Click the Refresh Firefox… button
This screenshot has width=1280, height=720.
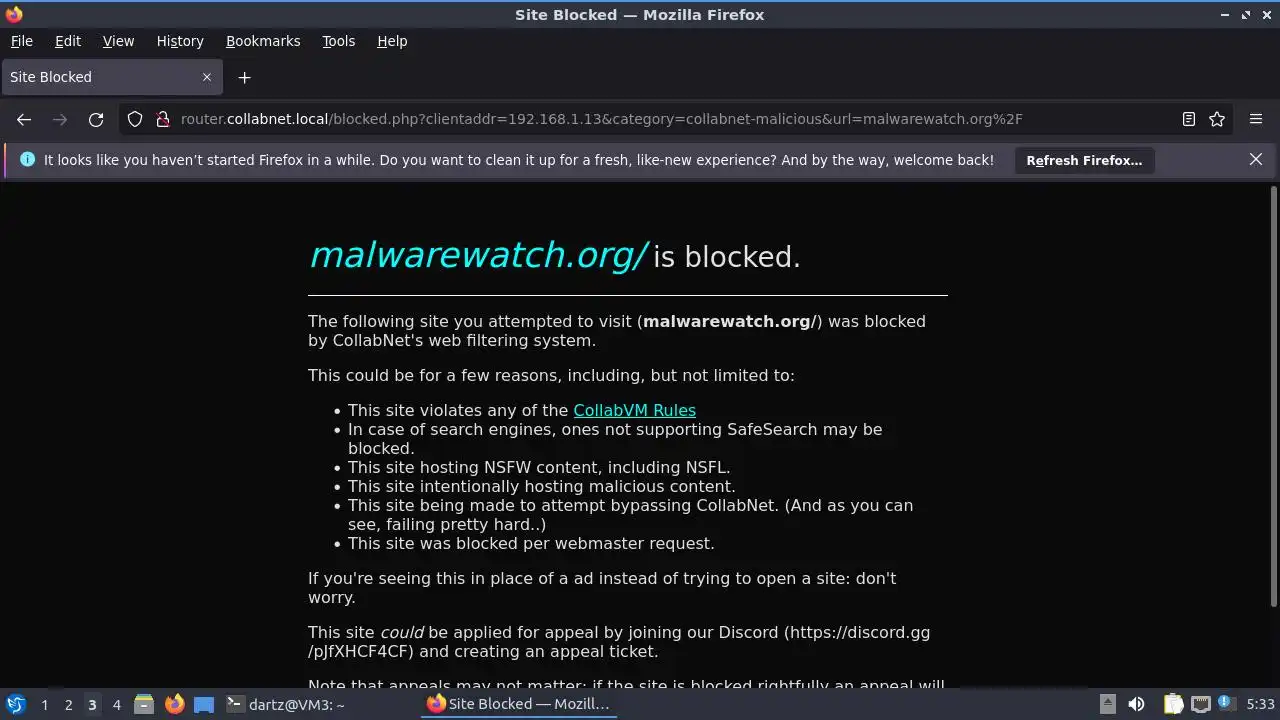click(1084, 160)
